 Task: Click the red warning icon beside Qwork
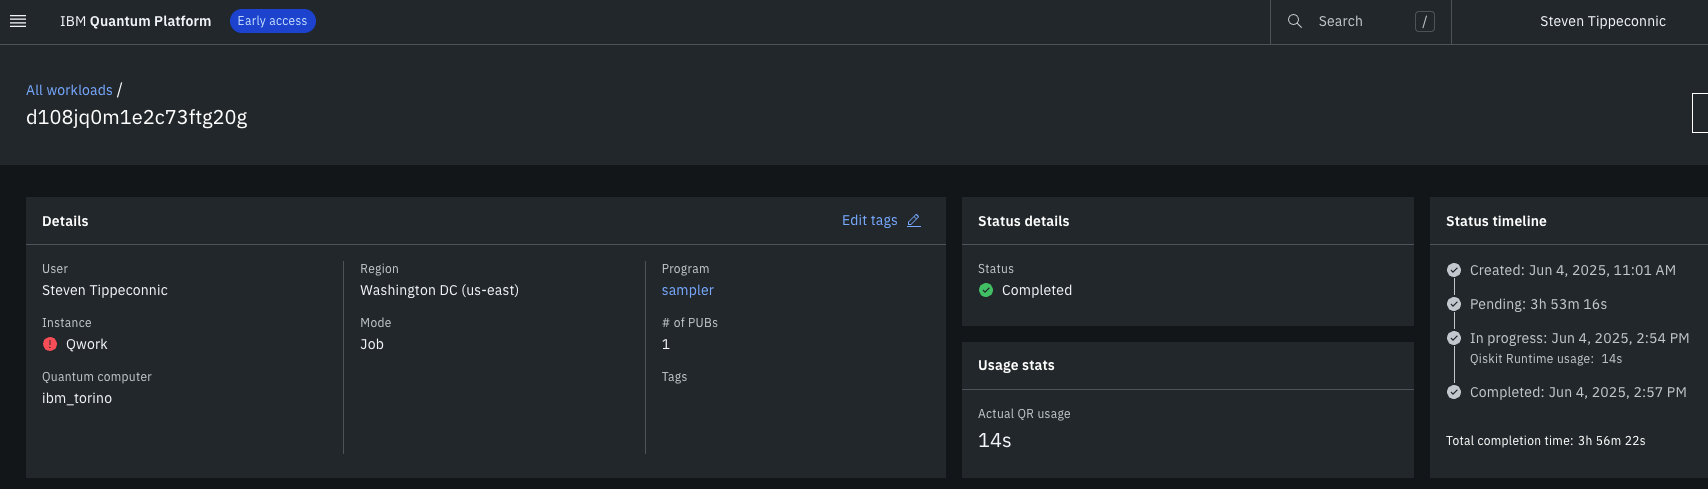(50, 344)
